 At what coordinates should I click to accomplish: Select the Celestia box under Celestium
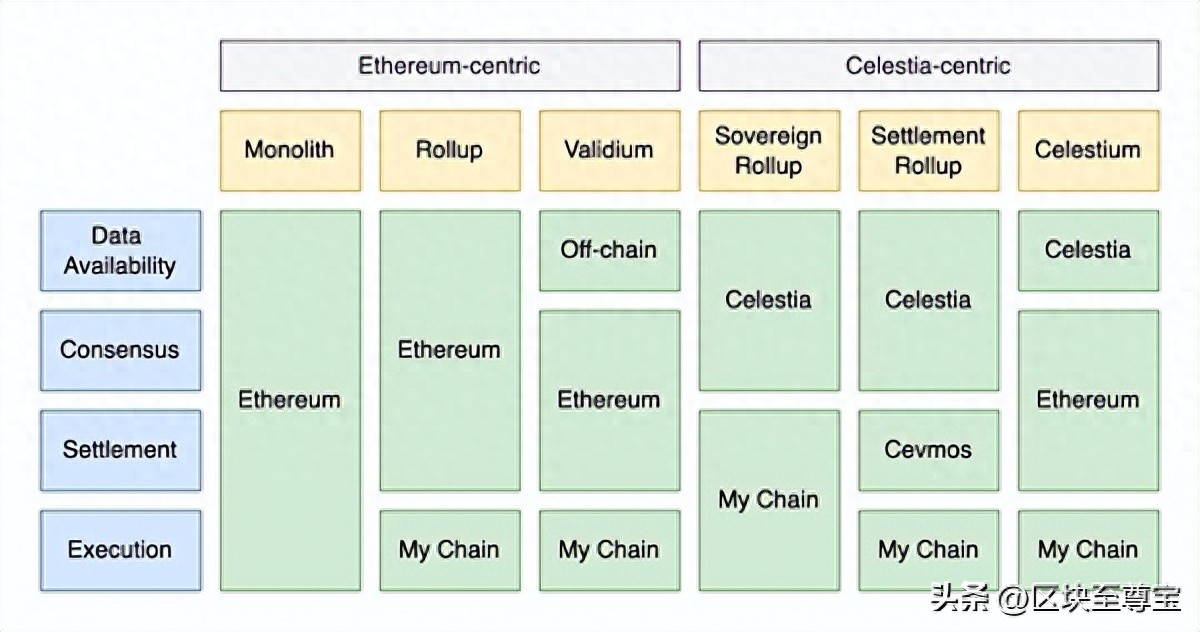1088,250
